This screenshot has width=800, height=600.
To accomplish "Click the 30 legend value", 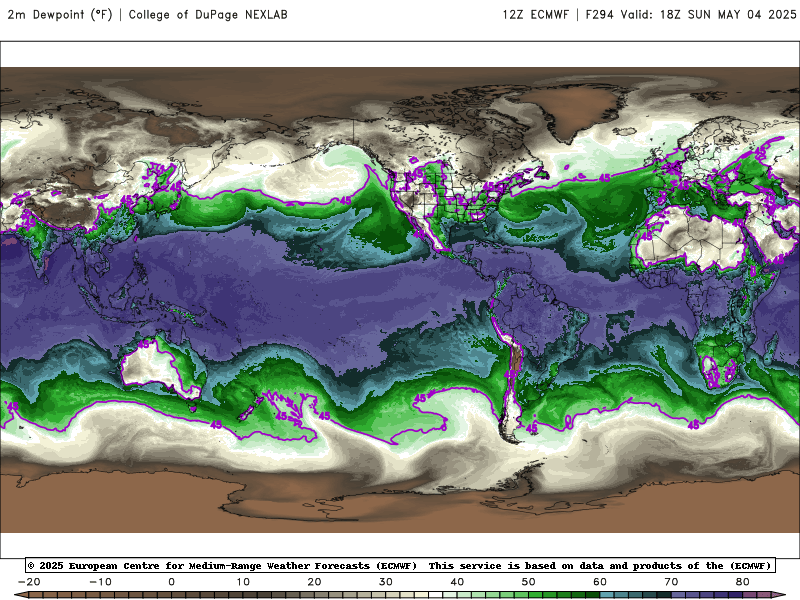I will click(386, 582).
